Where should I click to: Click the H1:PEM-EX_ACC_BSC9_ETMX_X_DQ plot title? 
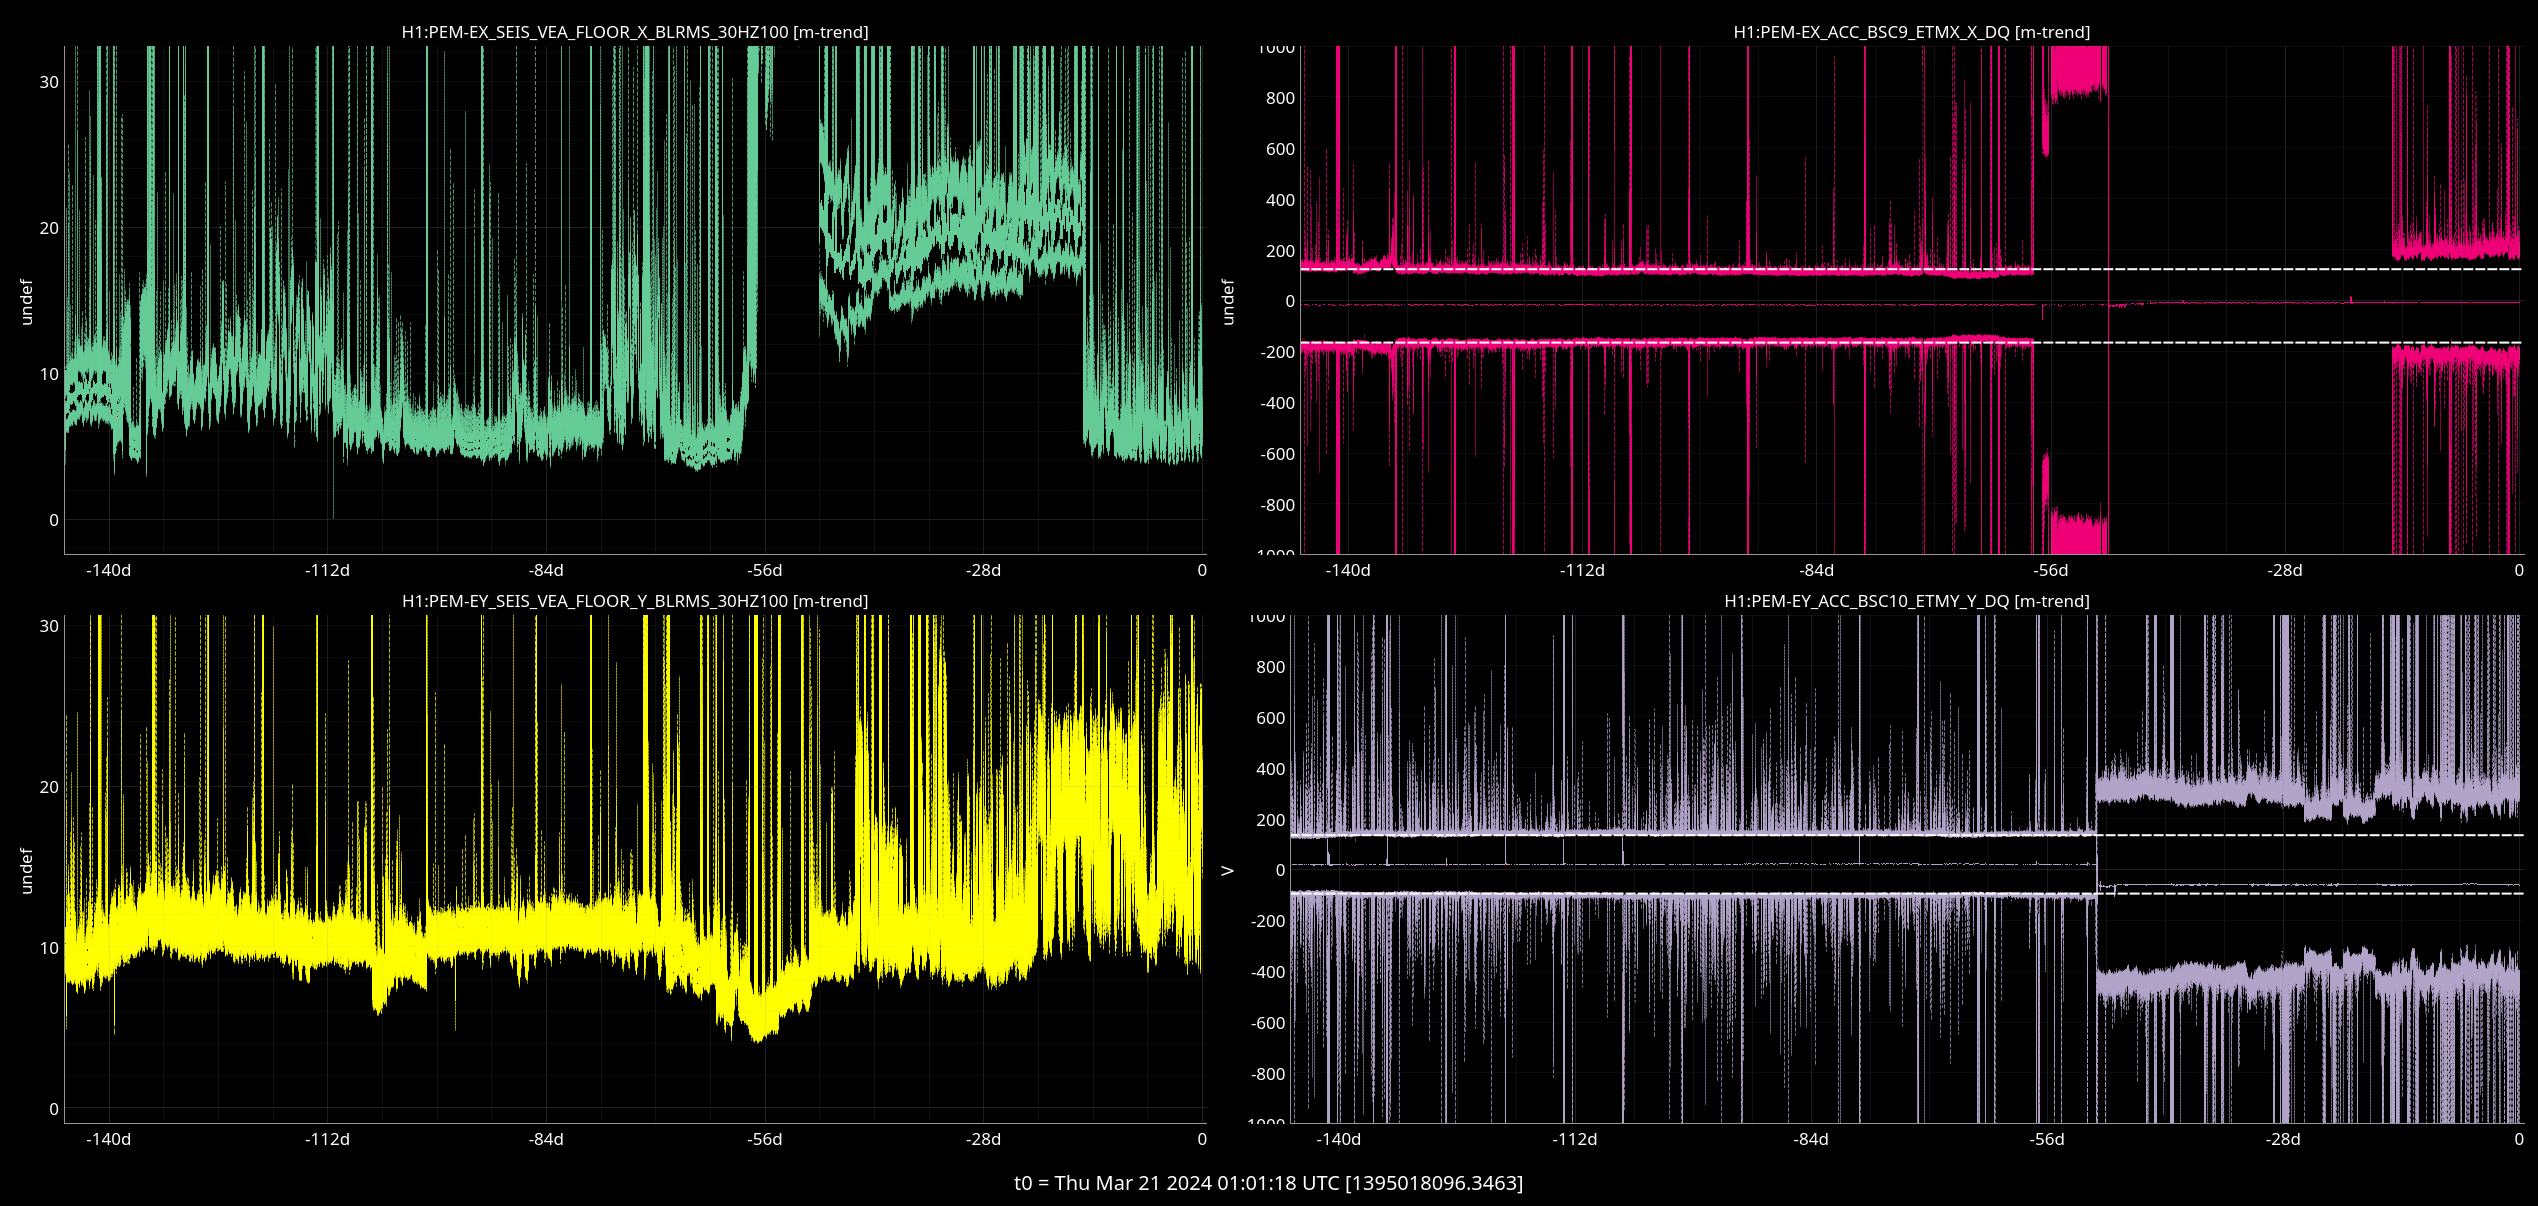pyautogui.click(x=1911, y=32)
